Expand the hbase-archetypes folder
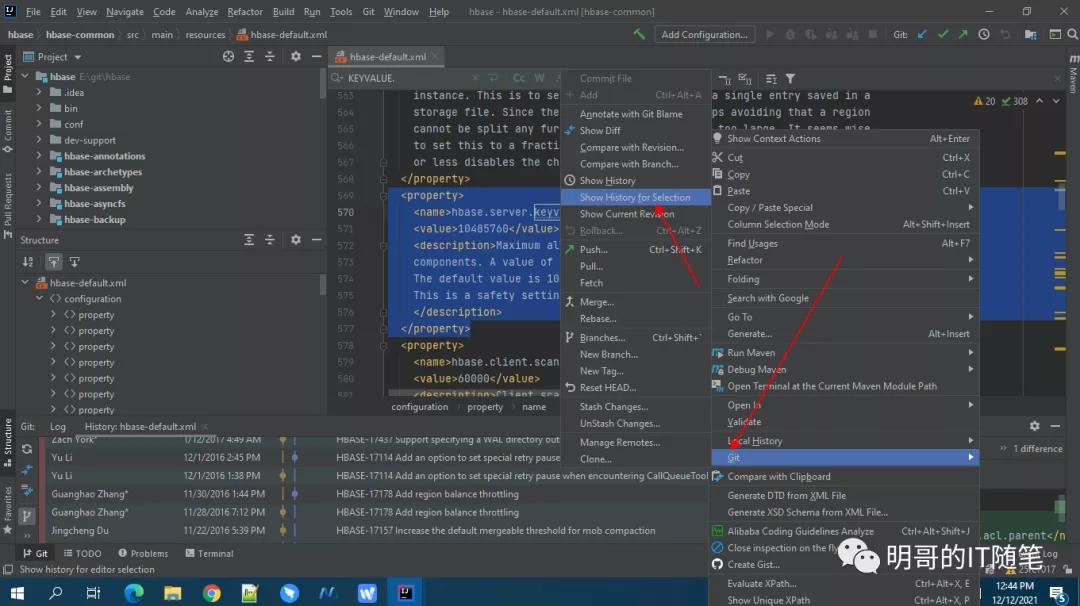Image resolution: width=1080 pixels, height=606 pixels. [x=39, y=171]
